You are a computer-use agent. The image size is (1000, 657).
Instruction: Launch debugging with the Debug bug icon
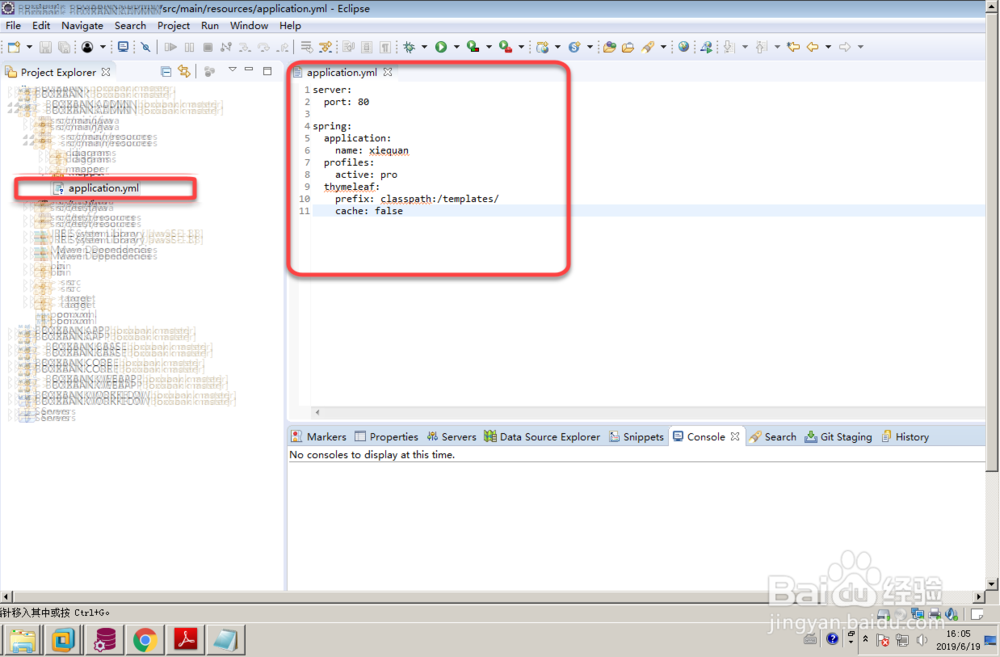tap(410, 47)
